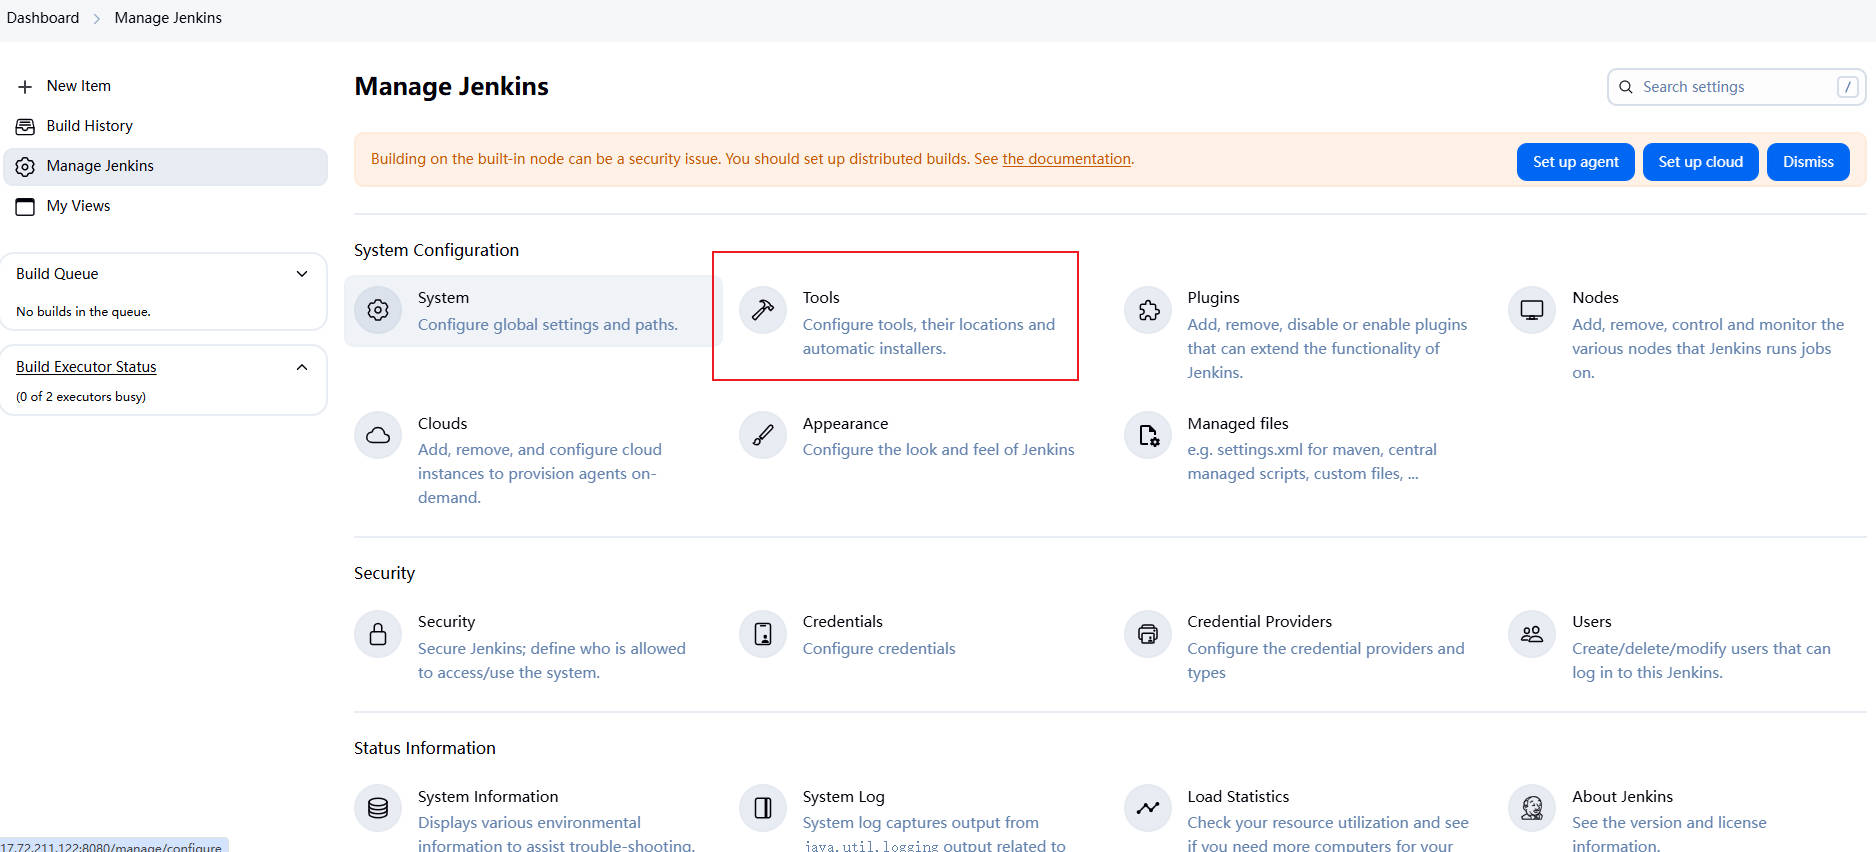Click the Users people icon
This screenshot has width=1876, height=852.
[x=1531, y=634]
